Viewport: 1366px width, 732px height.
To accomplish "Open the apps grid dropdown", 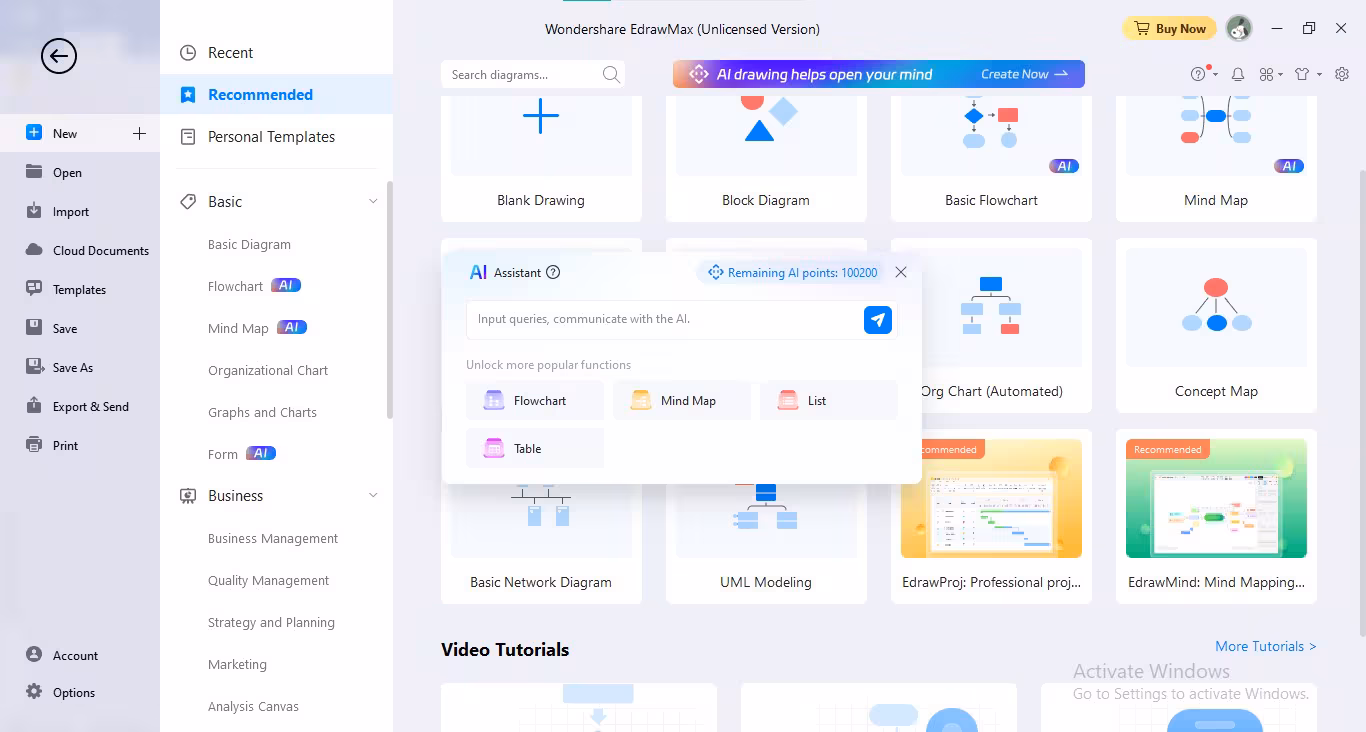I will pyautogui.click(x=1269, y=74).
